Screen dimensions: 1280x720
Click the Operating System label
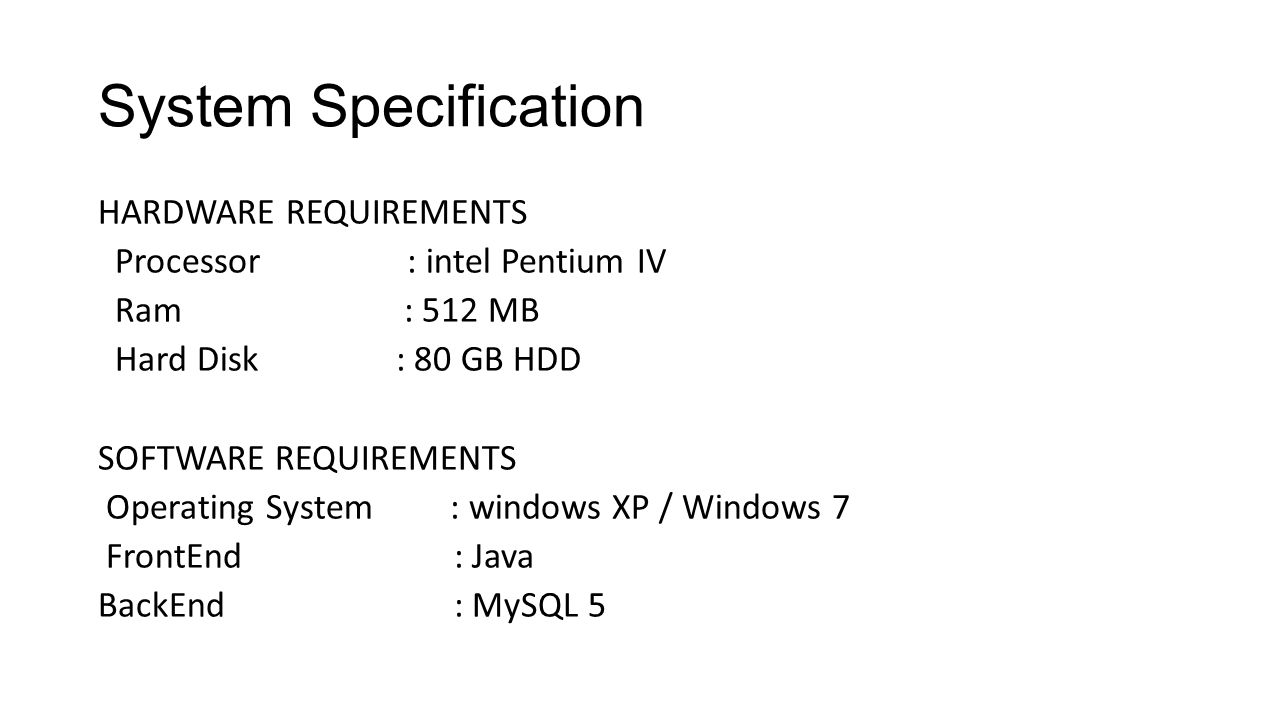[239, 508]
